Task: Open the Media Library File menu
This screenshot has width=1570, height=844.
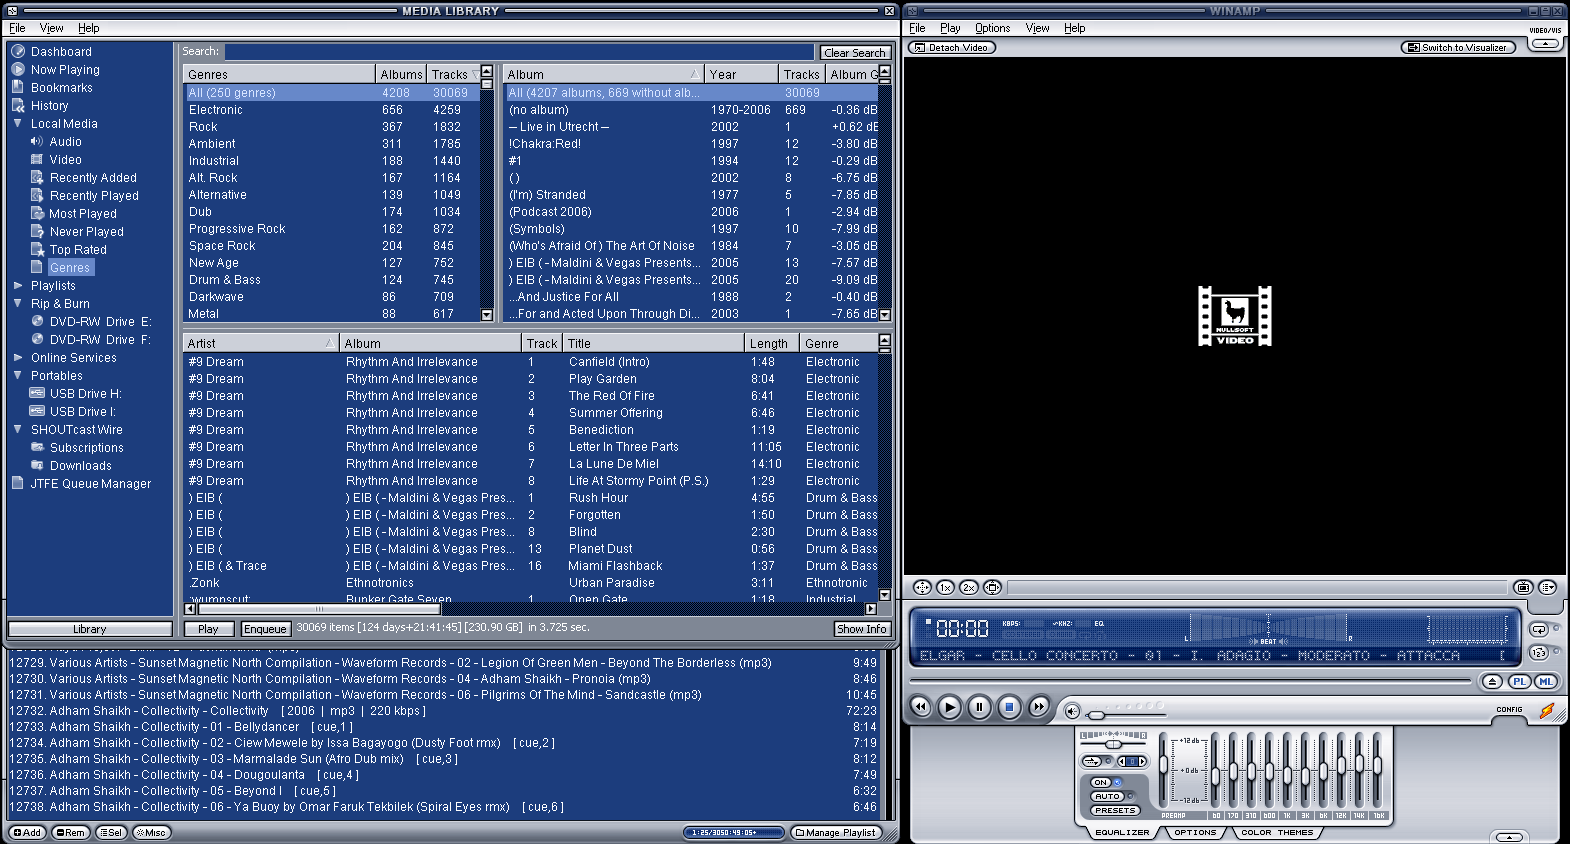Action: coord(17,28)
